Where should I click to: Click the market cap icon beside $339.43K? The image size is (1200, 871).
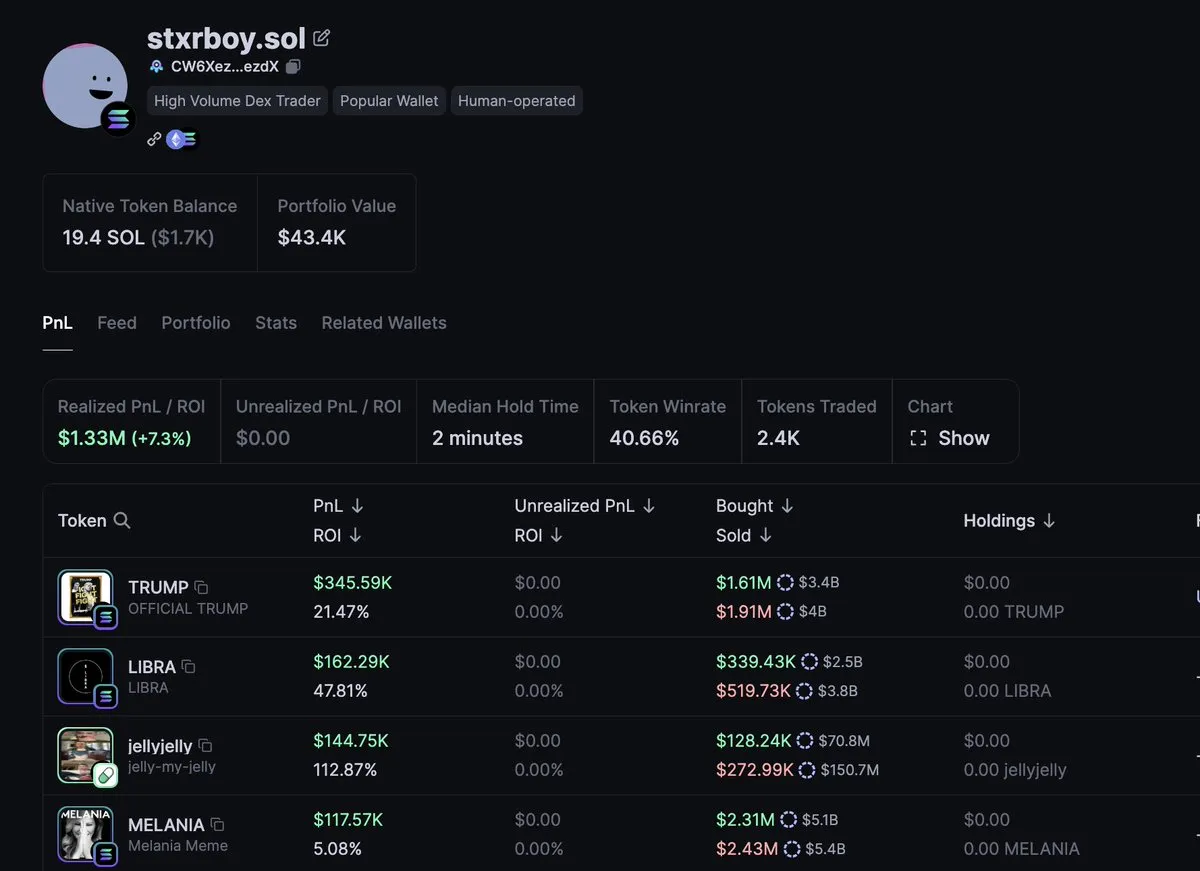pyautogui.click(x=809, y=661)
